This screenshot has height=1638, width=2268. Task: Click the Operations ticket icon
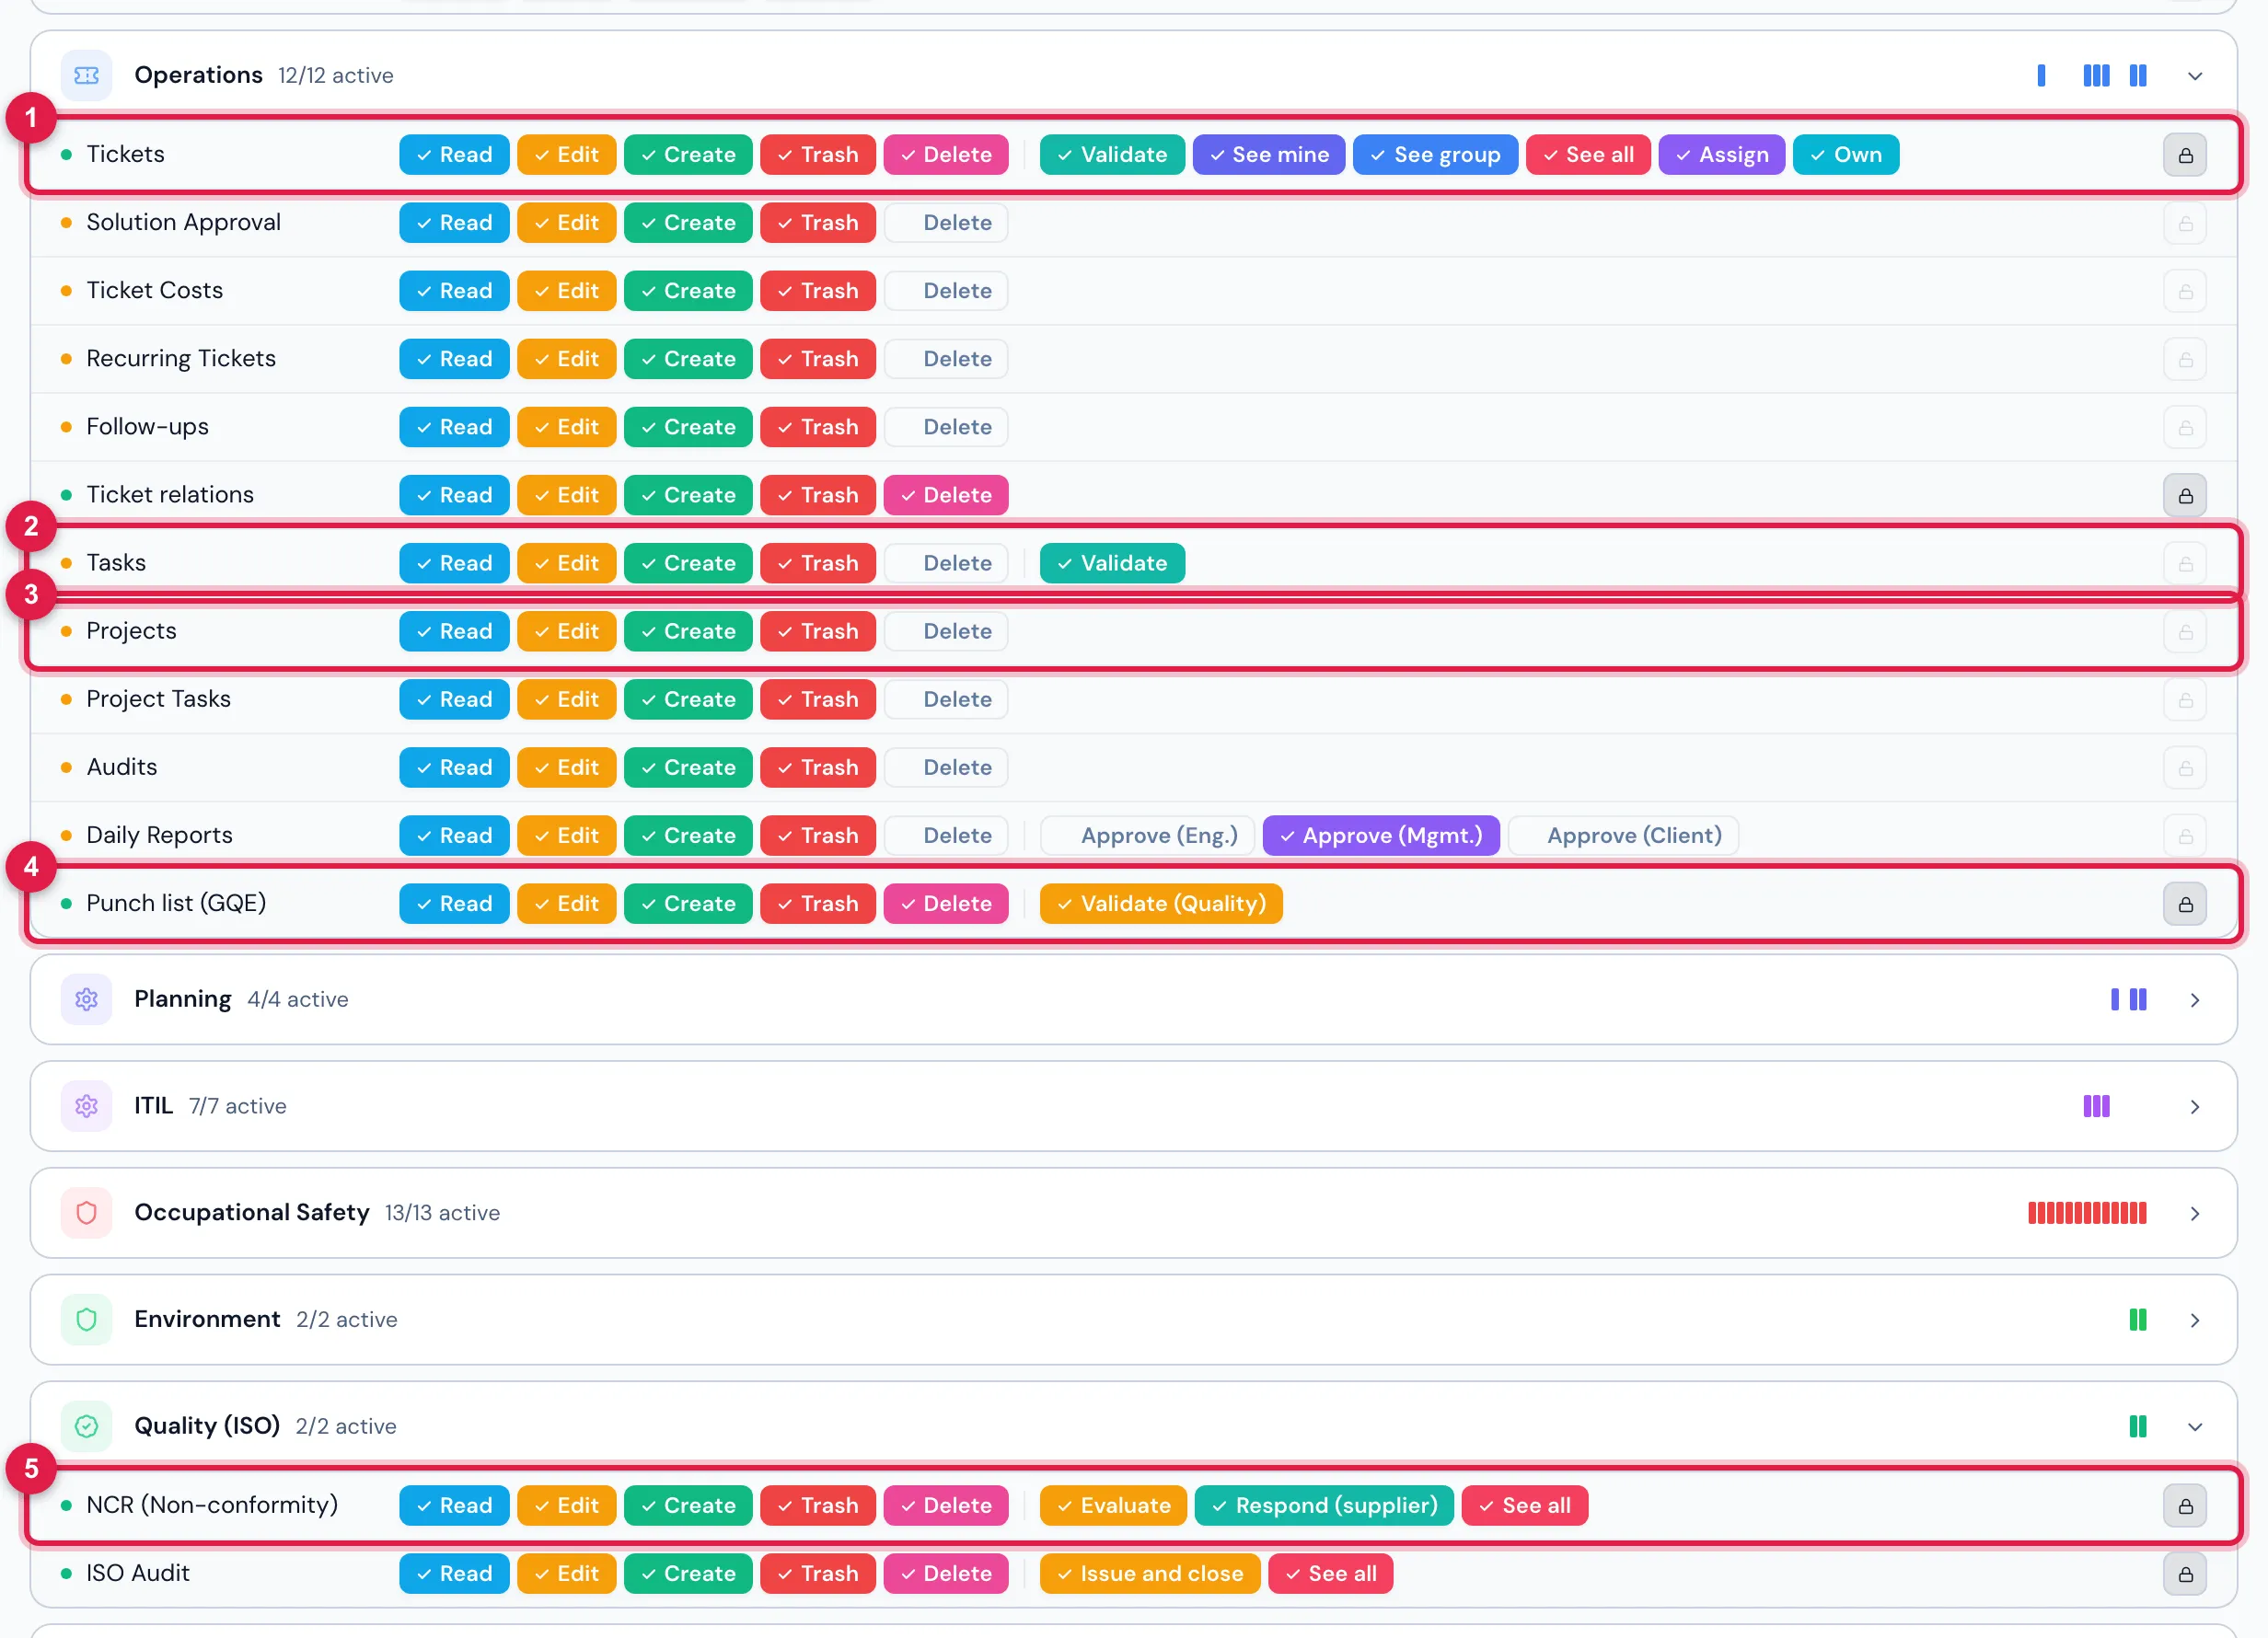pos(86,75)
